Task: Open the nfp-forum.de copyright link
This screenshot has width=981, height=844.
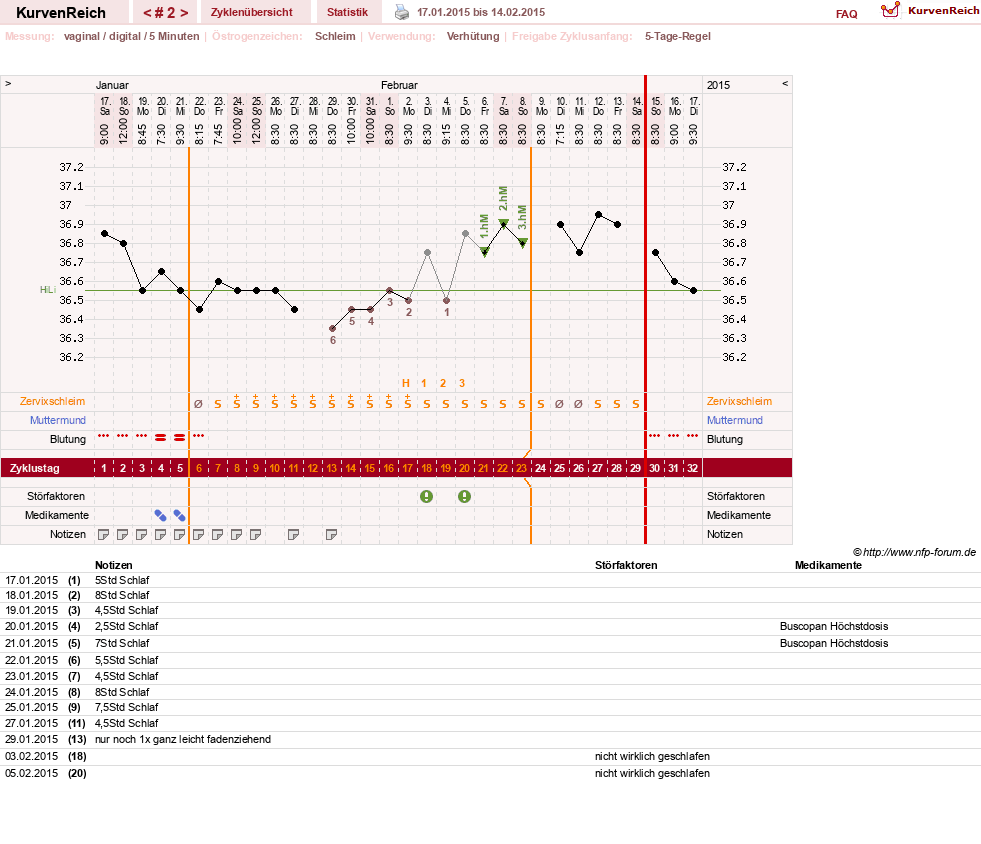Action: [914, 552]
